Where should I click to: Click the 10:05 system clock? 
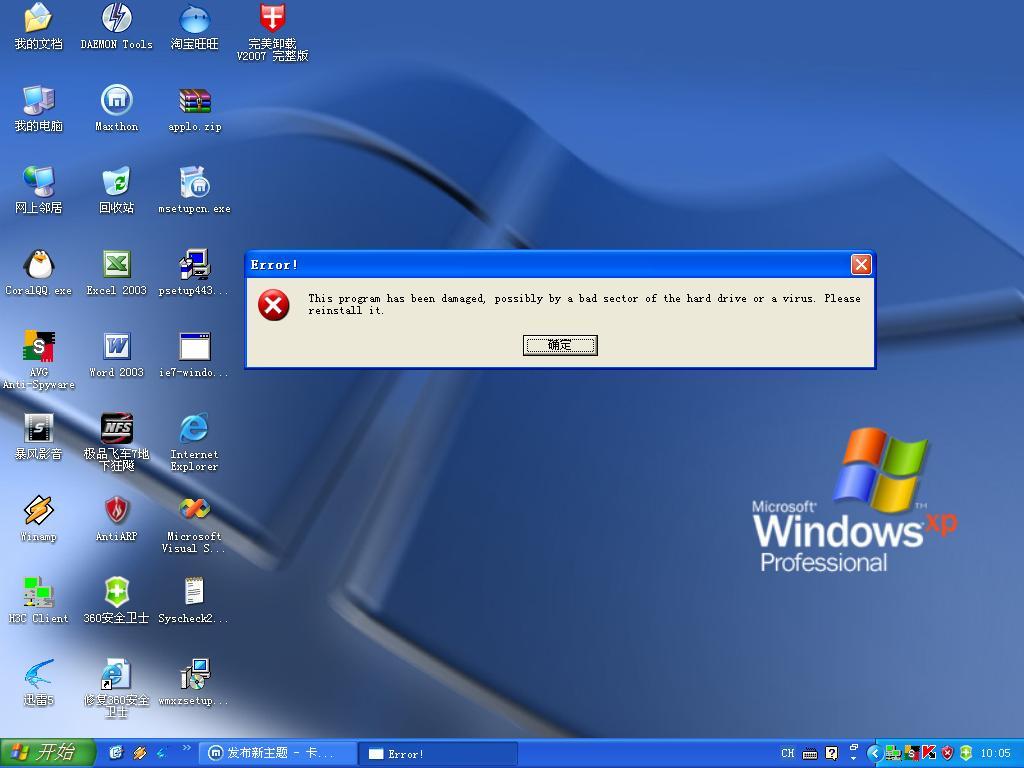tap(995, 754)
